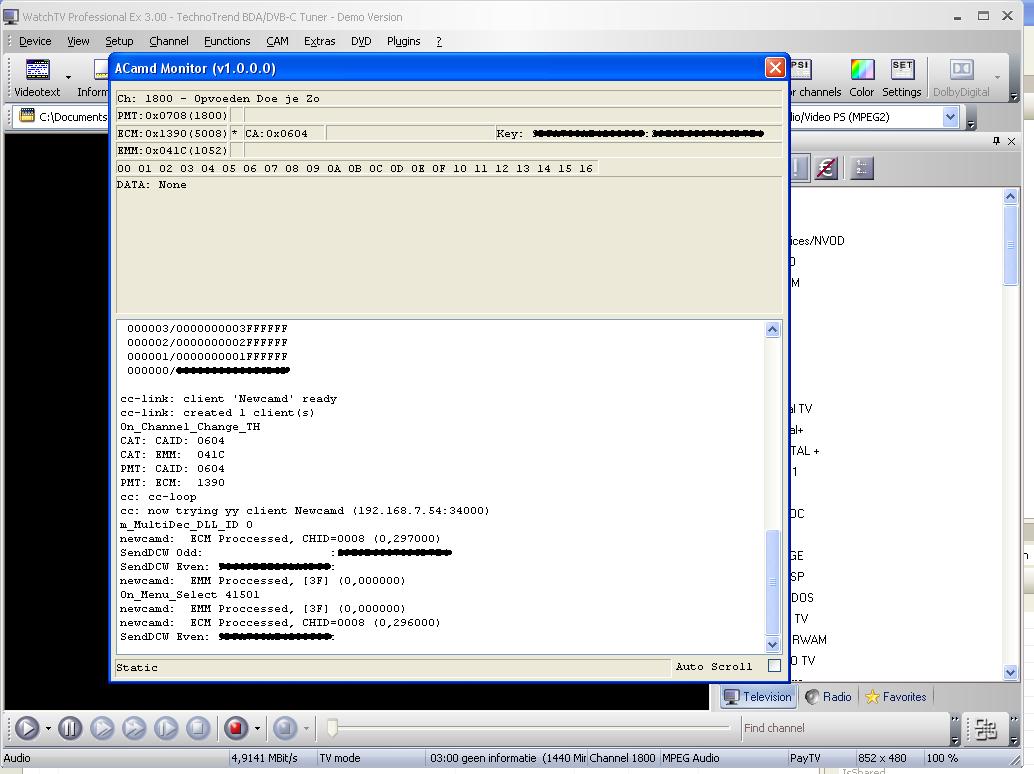Click the channel list scroll-up arrow
Viewport: 1034px width, 774px height.
(1010, 196)
